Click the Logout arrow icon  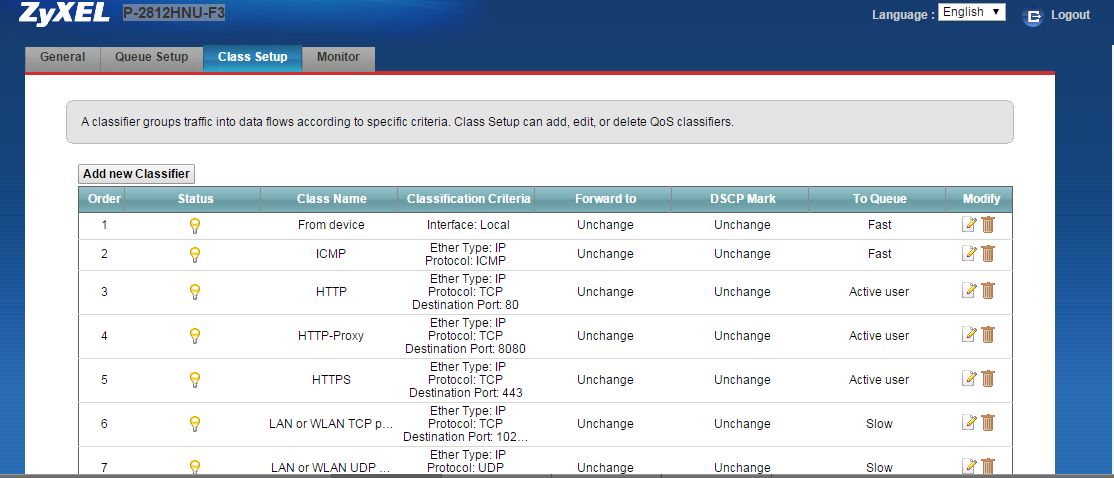pos(1033,16)
